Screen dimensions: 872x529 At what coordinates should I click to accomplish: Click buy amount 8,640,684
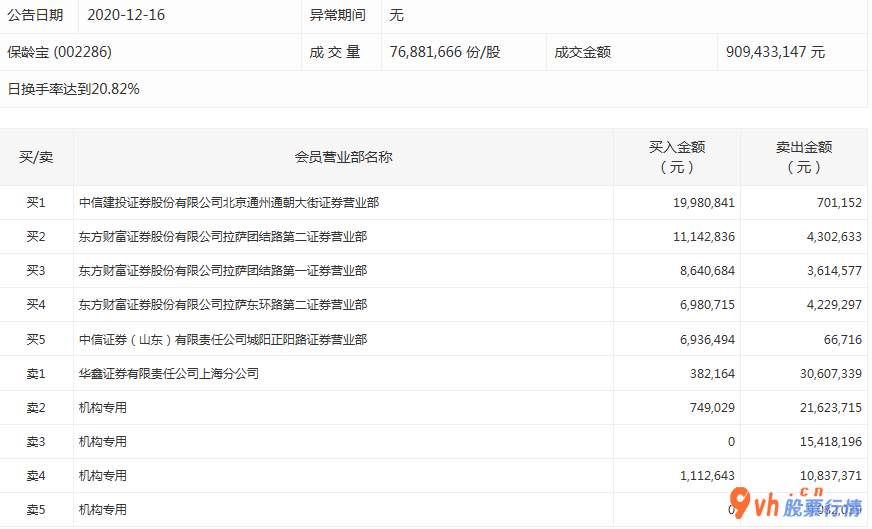[707, 271]
